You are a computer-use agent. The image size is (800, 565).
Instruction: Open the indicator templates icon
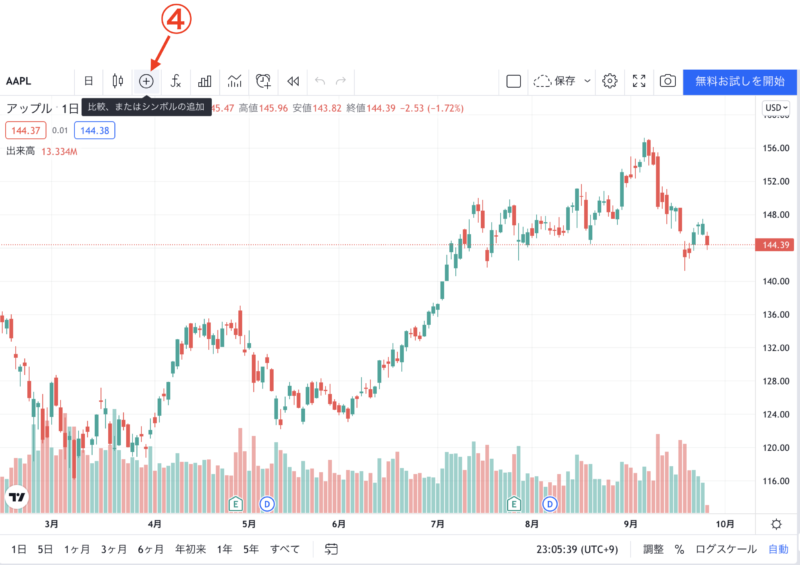click(234, 81)
